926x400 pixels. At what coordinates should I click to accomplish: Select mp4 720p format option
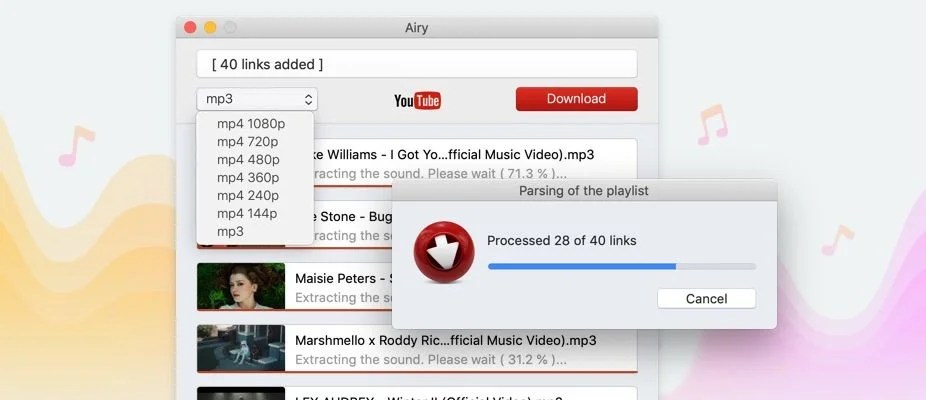point(247,142)
